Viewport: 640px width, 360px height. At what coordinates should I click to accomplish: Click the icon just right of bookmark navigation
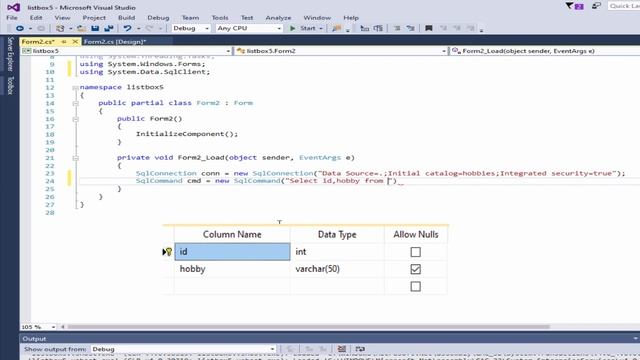click(471, 28)
